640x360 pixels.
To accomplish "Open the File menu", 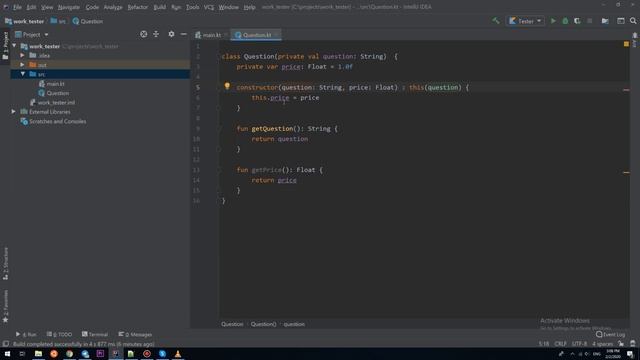I will coord(17,7).
